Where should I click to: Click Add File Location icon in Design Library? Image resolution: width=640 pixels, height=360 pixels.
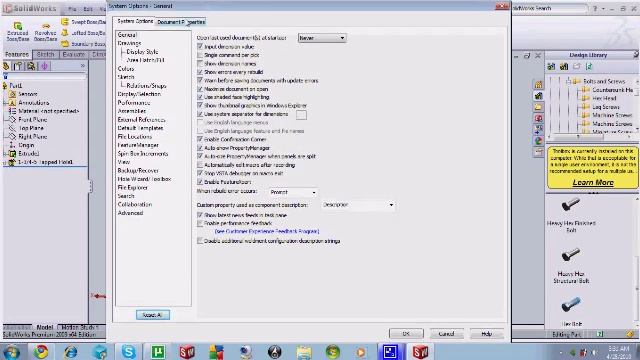pyautogui.click(x=564, y=66)
